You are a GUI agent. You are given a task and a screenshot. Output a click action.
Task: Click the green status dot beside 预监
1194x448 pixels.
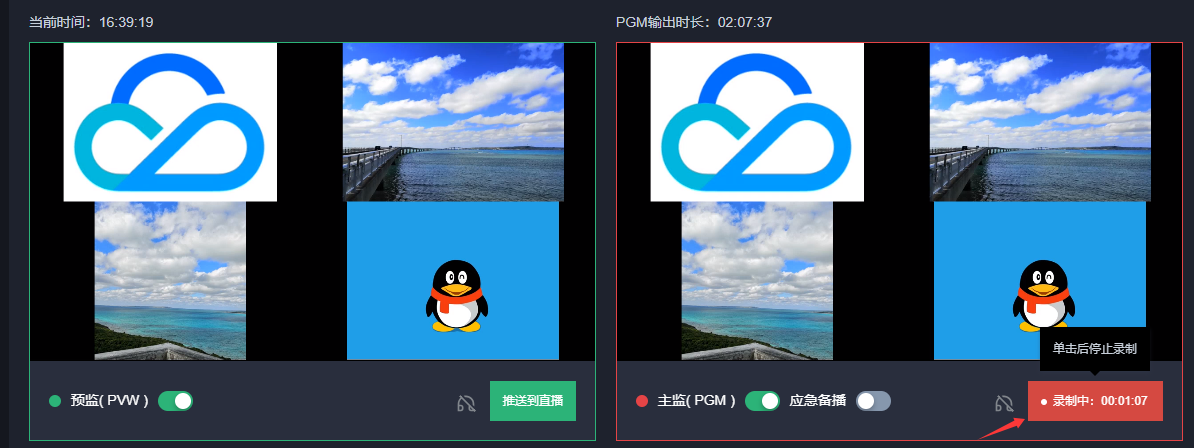[55, 401]
